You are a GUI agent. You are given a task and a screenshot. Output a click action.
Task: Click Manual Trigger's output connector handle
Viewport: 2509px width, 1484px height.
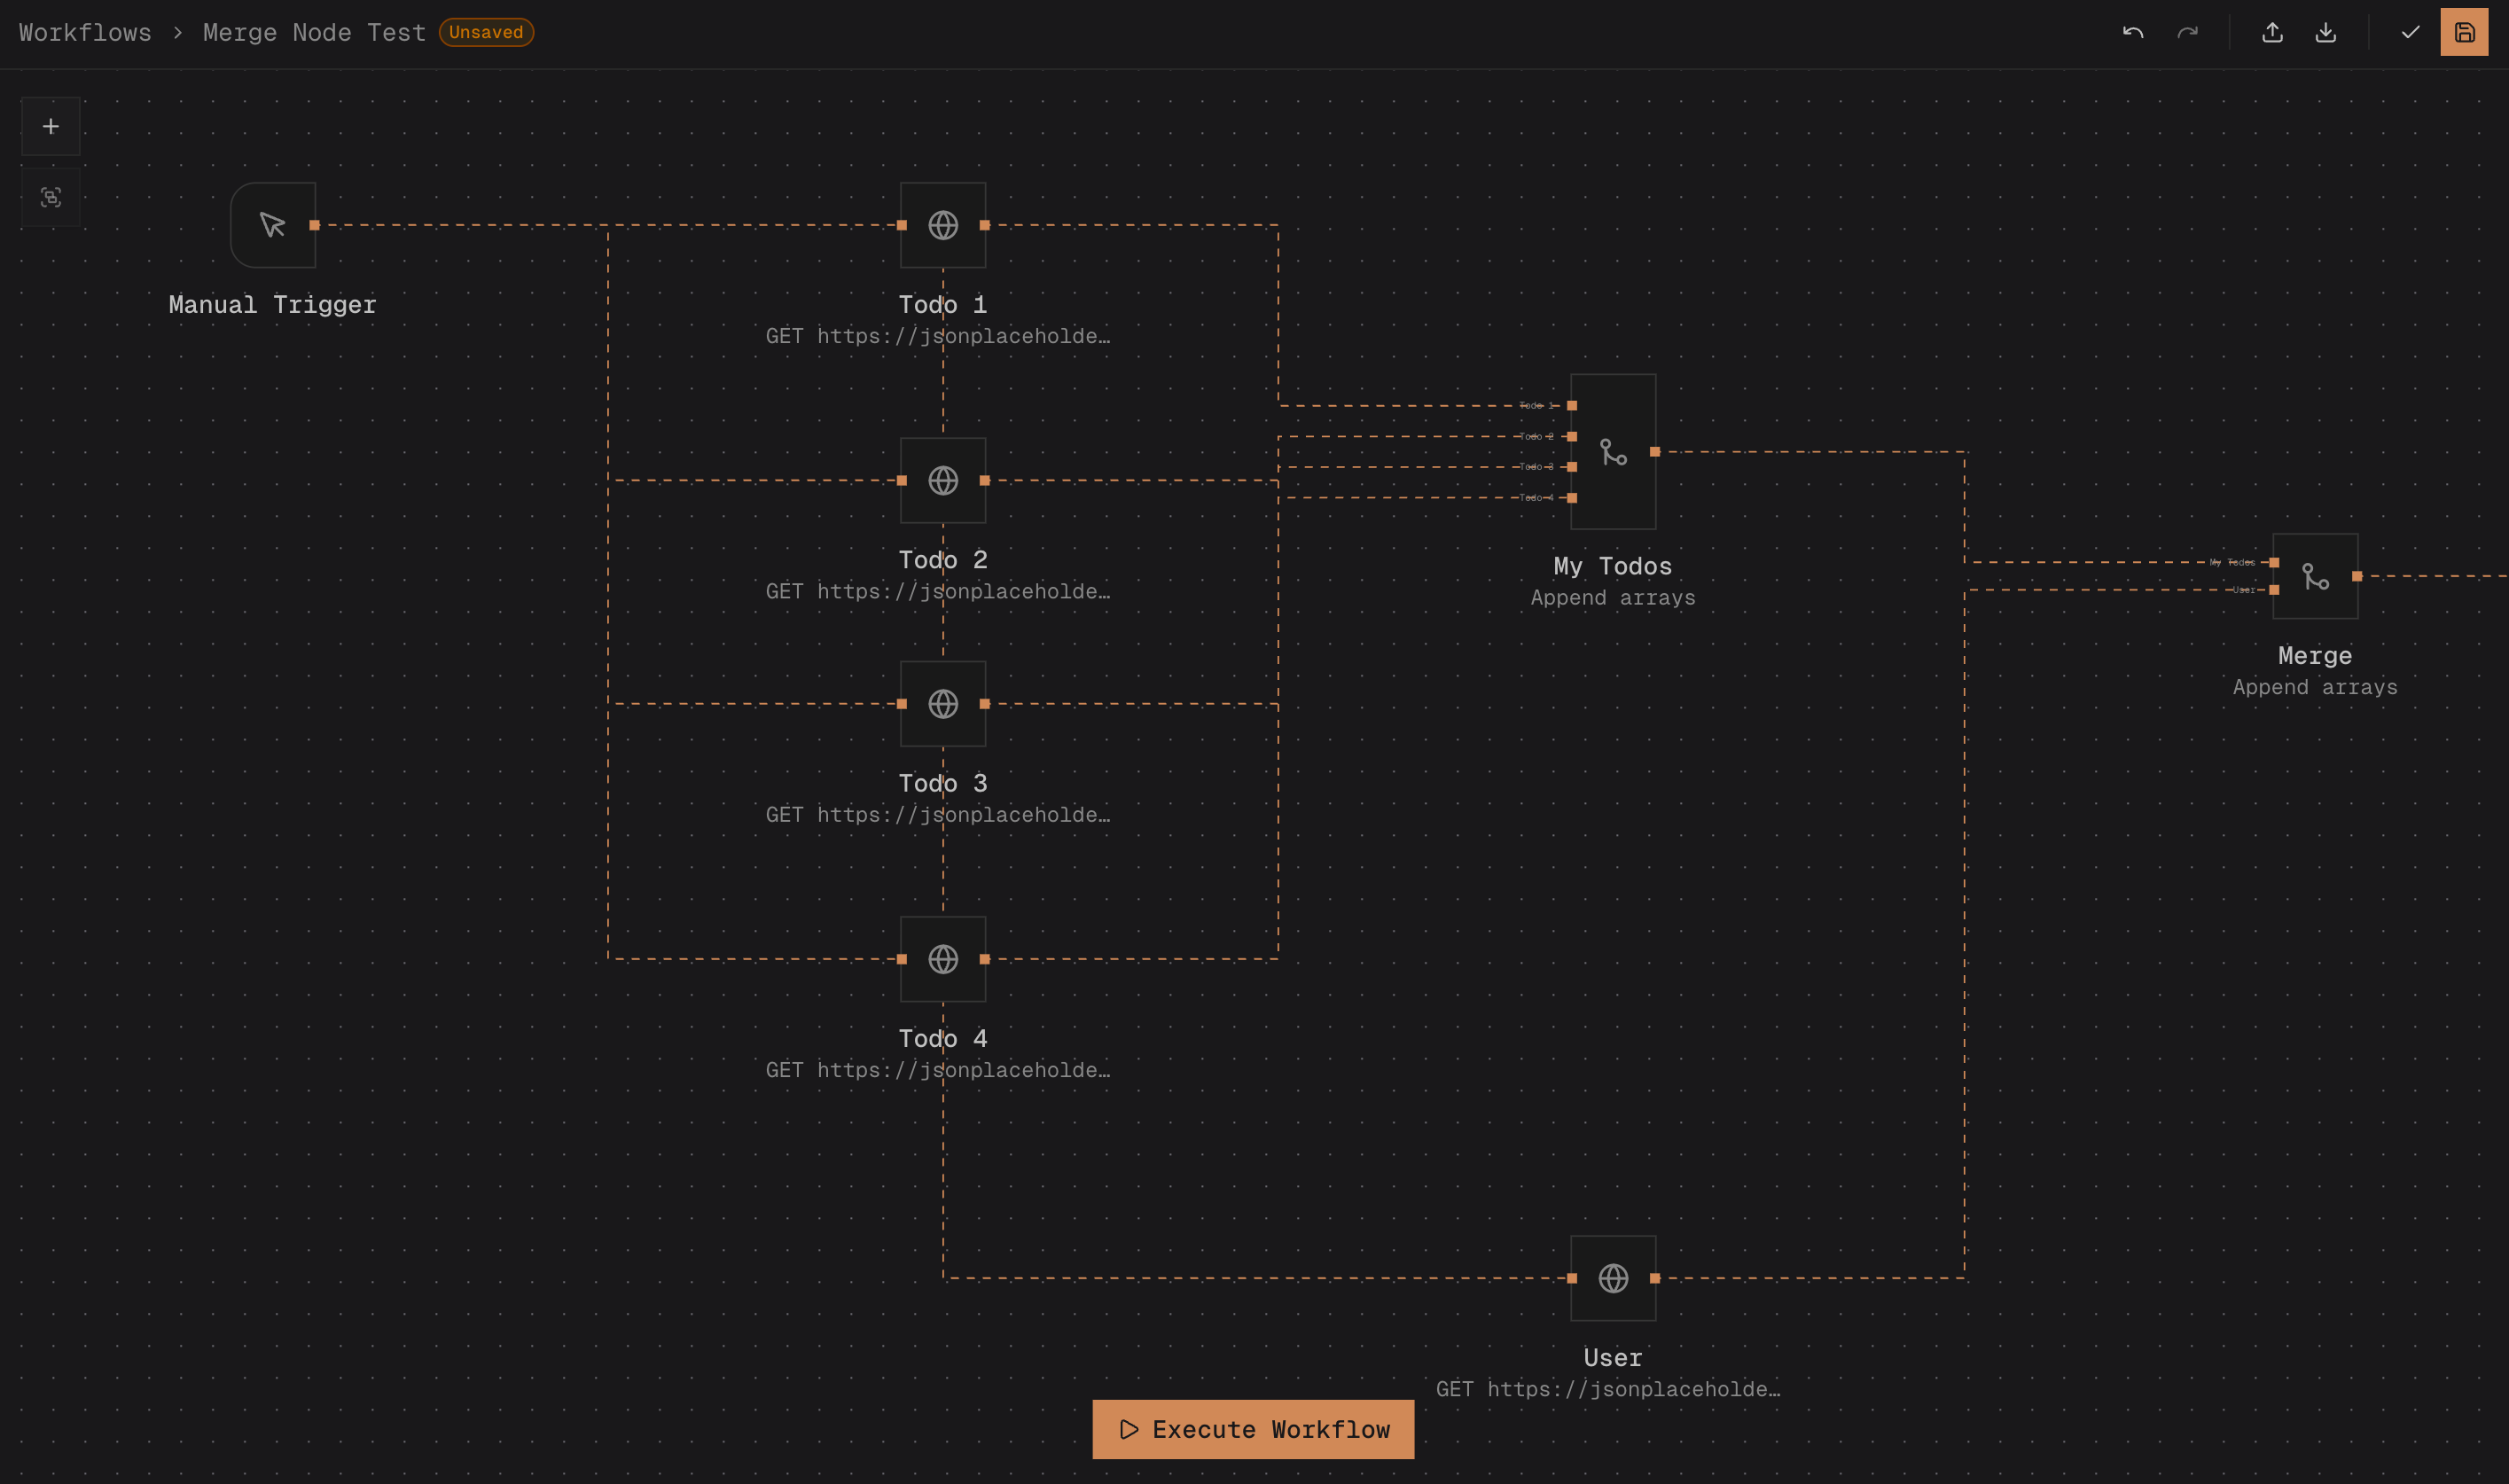coord(314,225)
